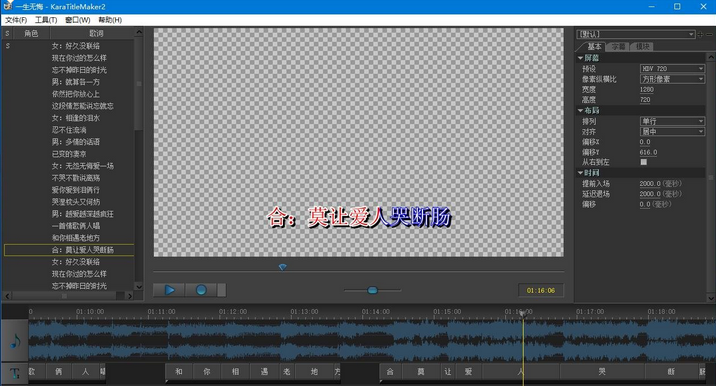This screenshot has height=386, width=716.
Task: Collapse the 屏幕 section
Action: point(580,58)
